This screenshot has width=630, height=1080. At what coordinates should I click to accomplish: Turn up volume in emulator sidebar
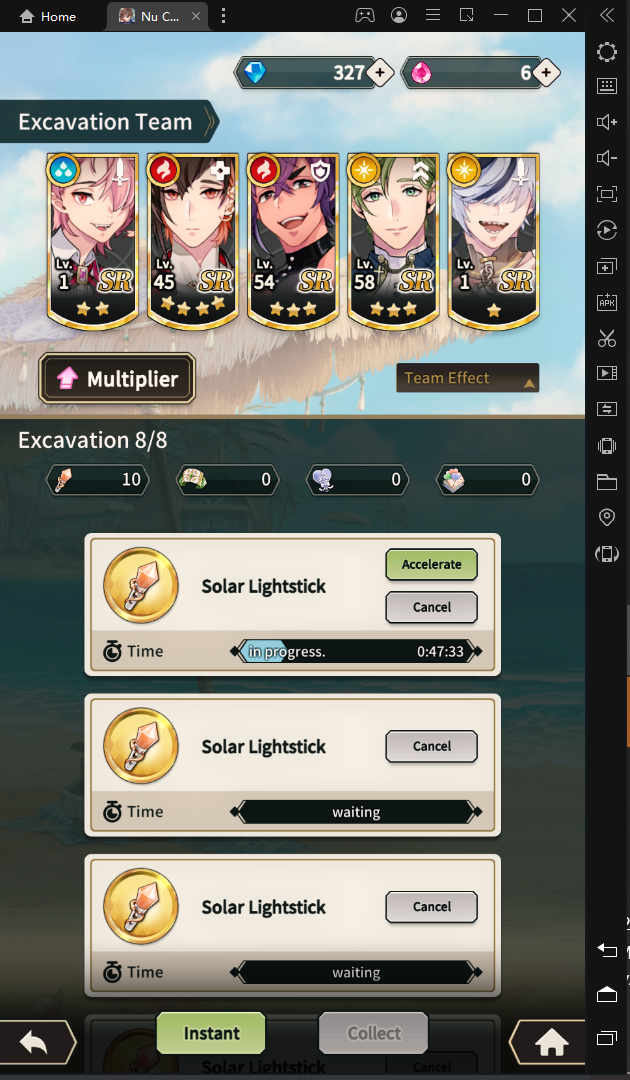(x=607, y=122)
